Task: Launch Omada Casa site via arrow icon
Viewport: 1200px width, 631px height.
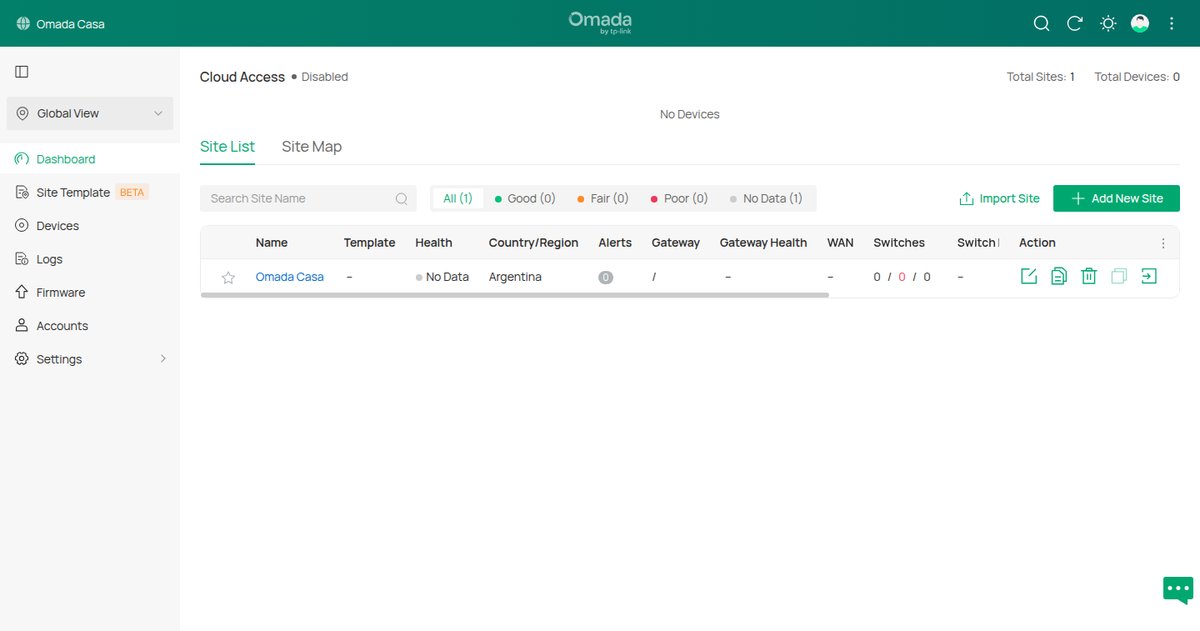Action: click(1149, 276)
